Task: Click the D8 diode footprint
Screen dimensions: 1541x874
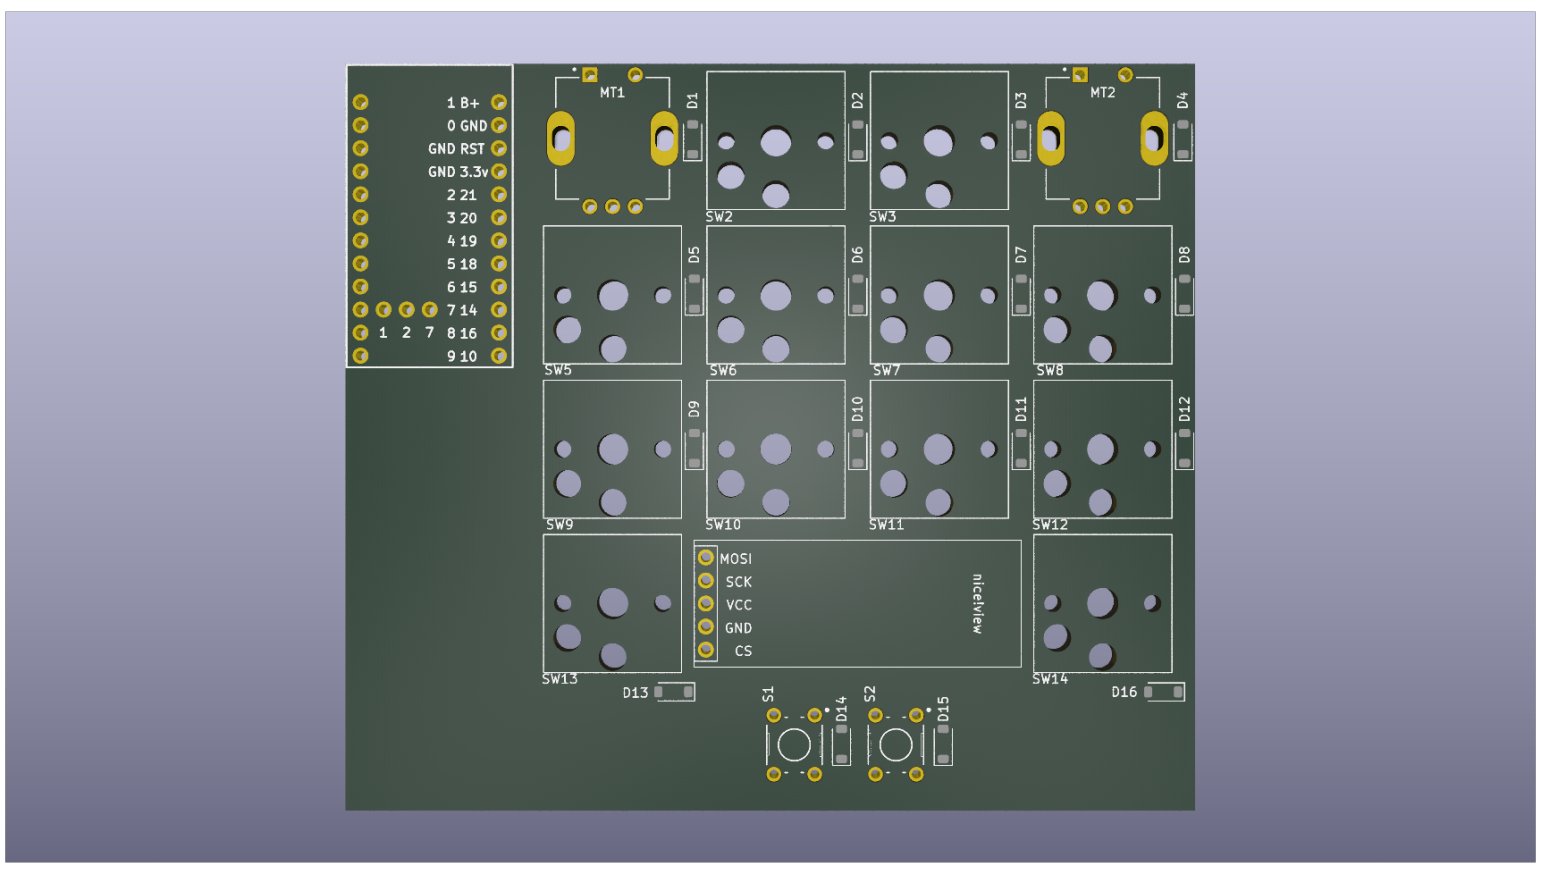Action: (x=1184, y=294)
